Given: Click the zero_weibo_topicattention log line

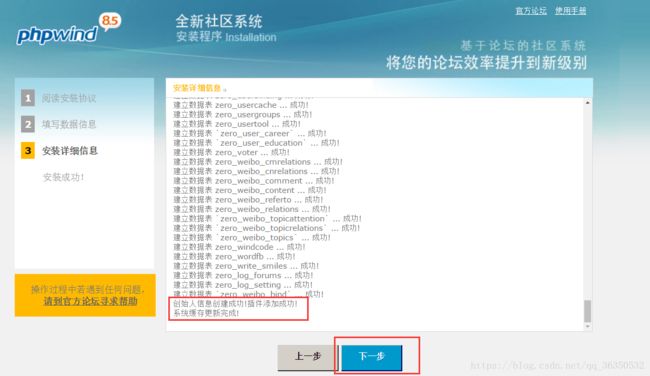Looking at the screenshot, I should (267, 219).
